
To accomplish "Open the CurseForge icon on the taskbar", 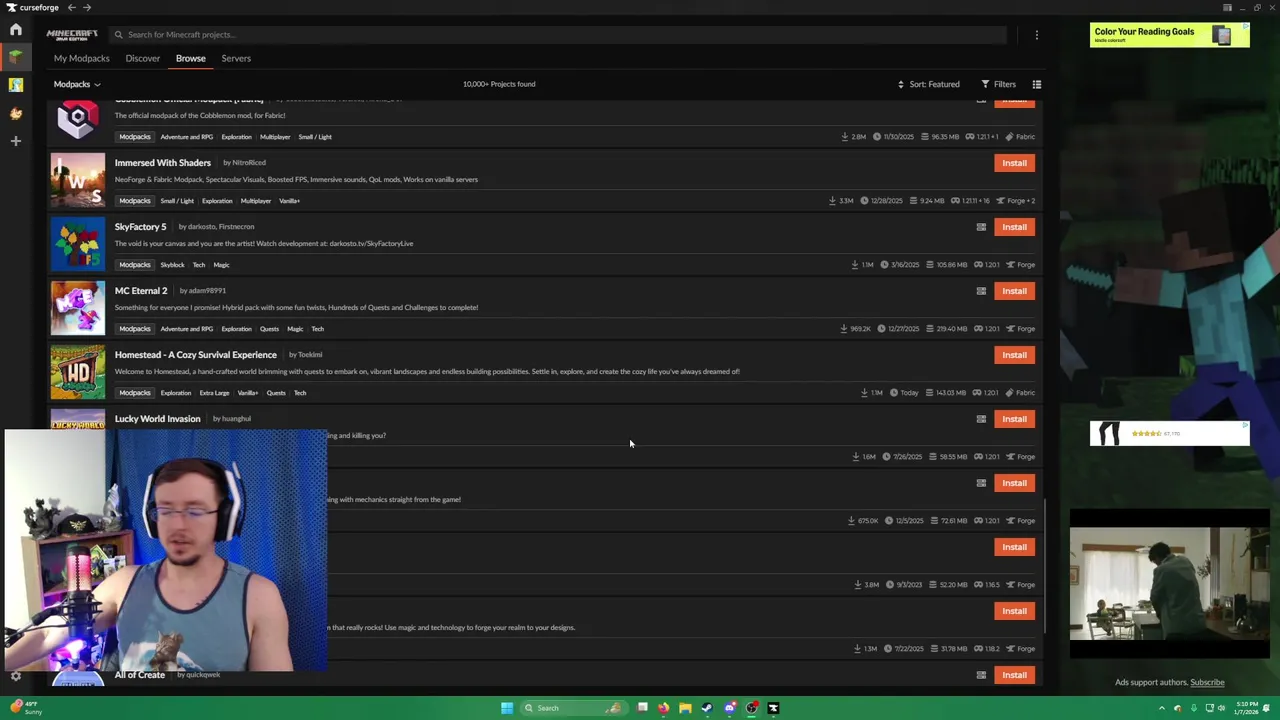I will point(773,708).
